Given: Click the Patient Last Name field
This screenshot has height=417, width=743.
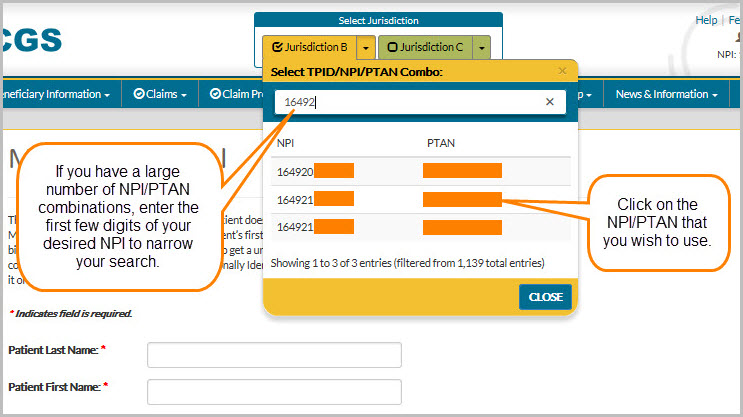Looking at the screenshot, I should 274,355.
